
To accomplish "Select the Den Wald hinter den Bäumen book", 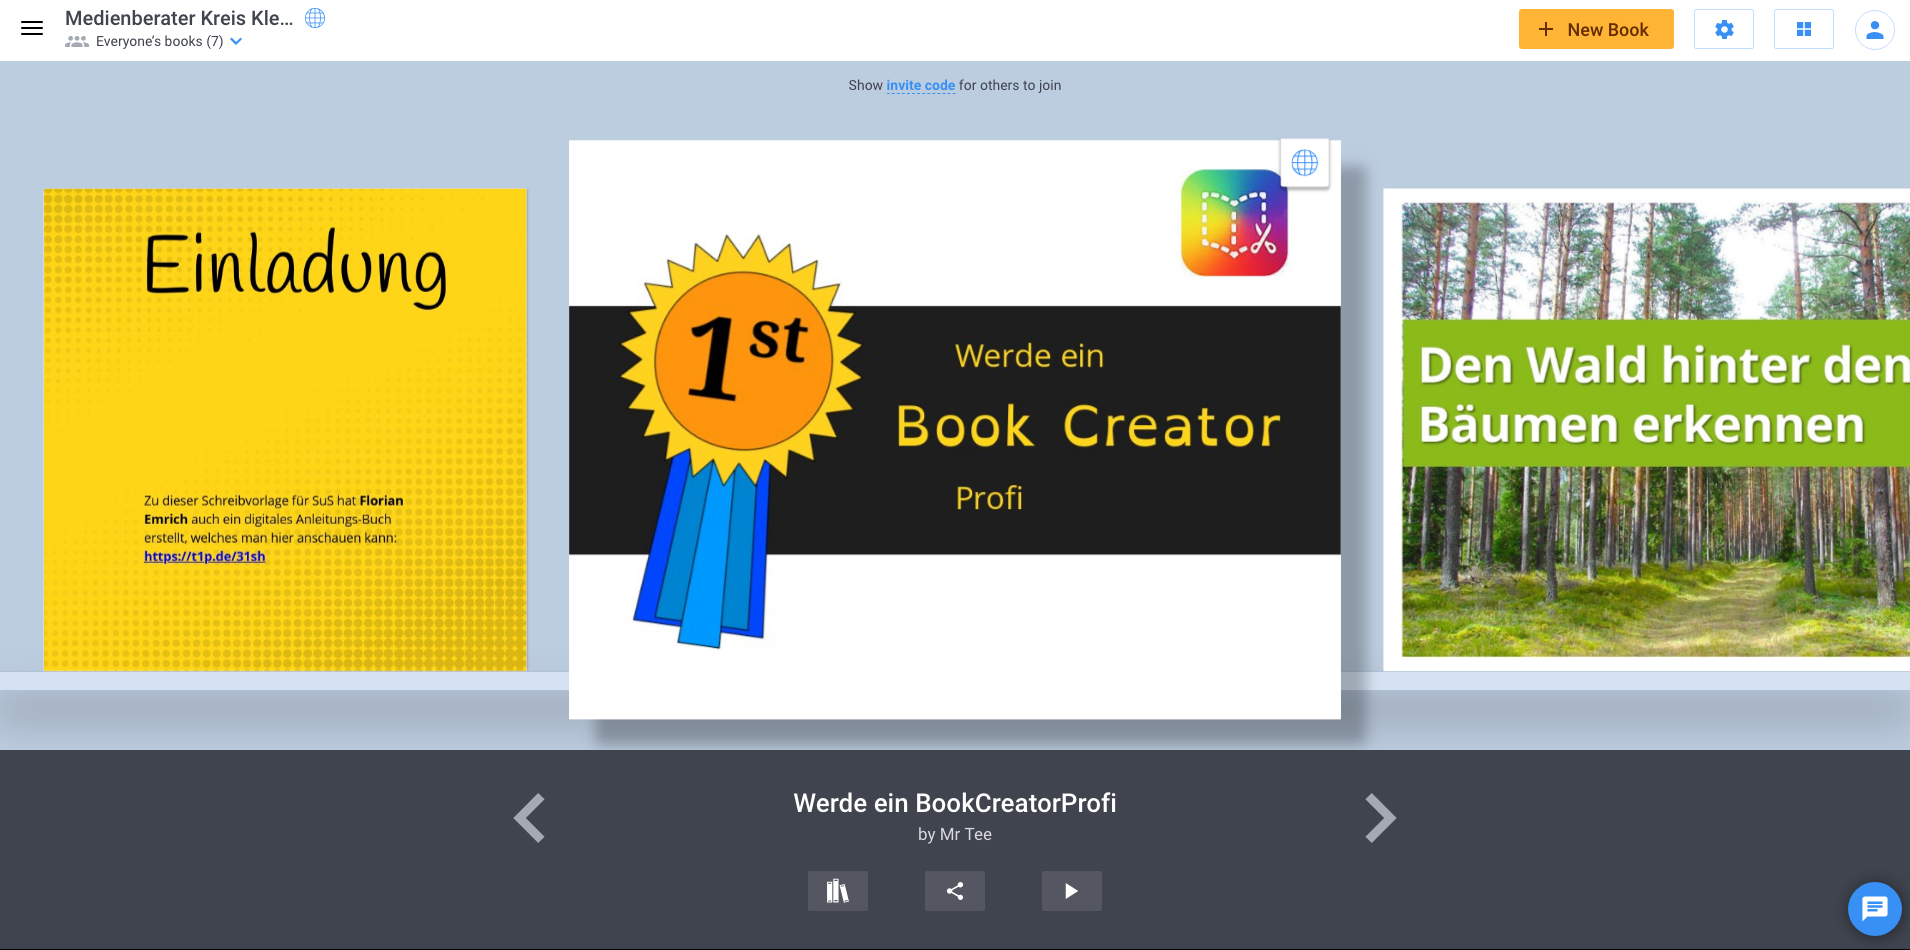I will tap(1646, 430).
